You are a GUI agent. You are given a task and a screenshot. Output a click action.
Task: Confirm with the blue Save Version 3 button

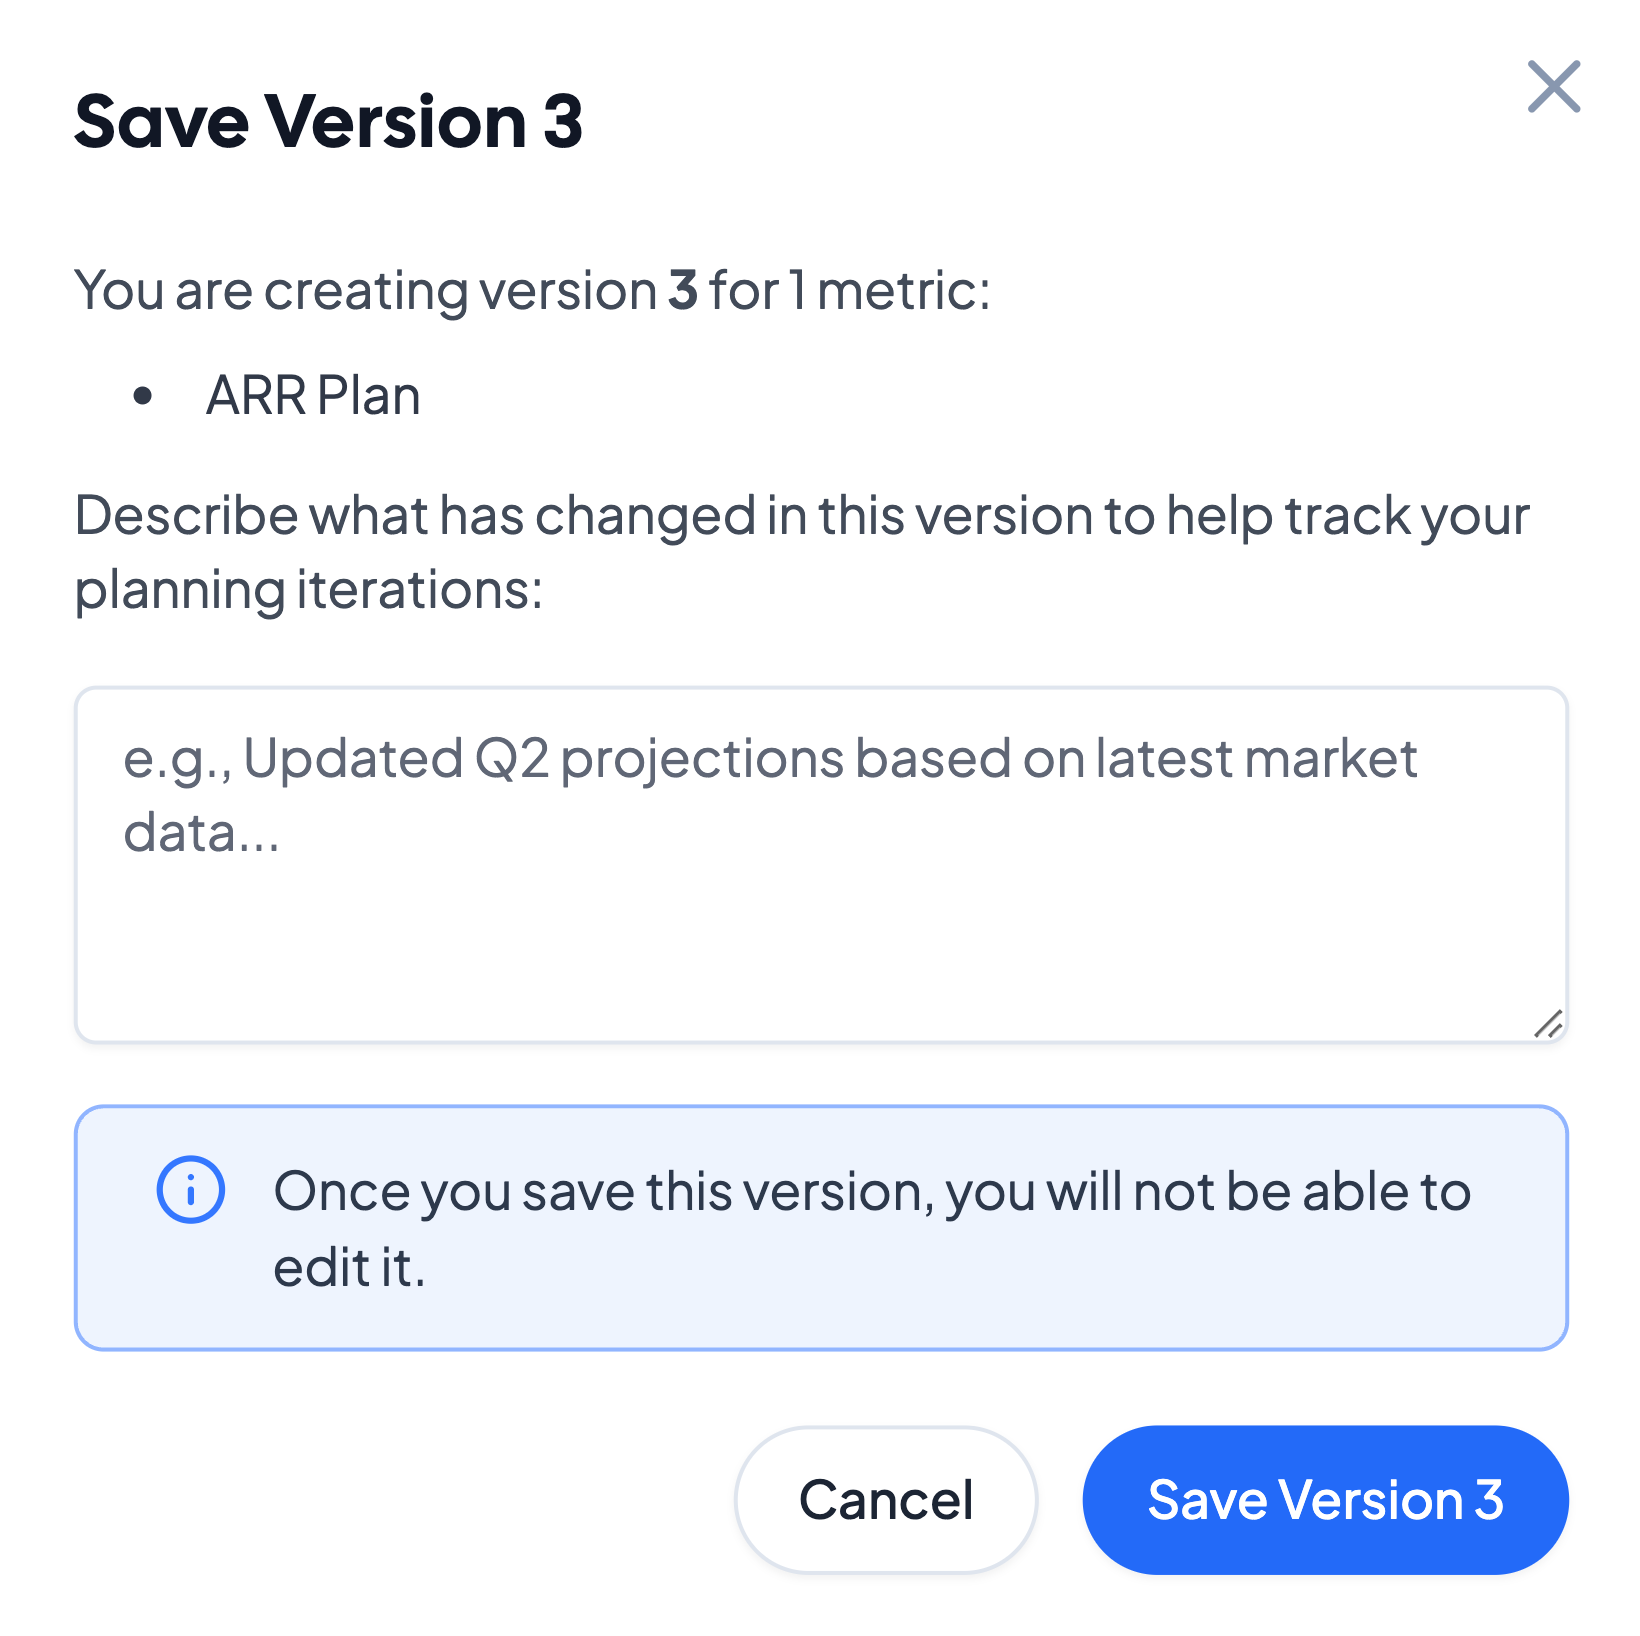(1324, 1500)
